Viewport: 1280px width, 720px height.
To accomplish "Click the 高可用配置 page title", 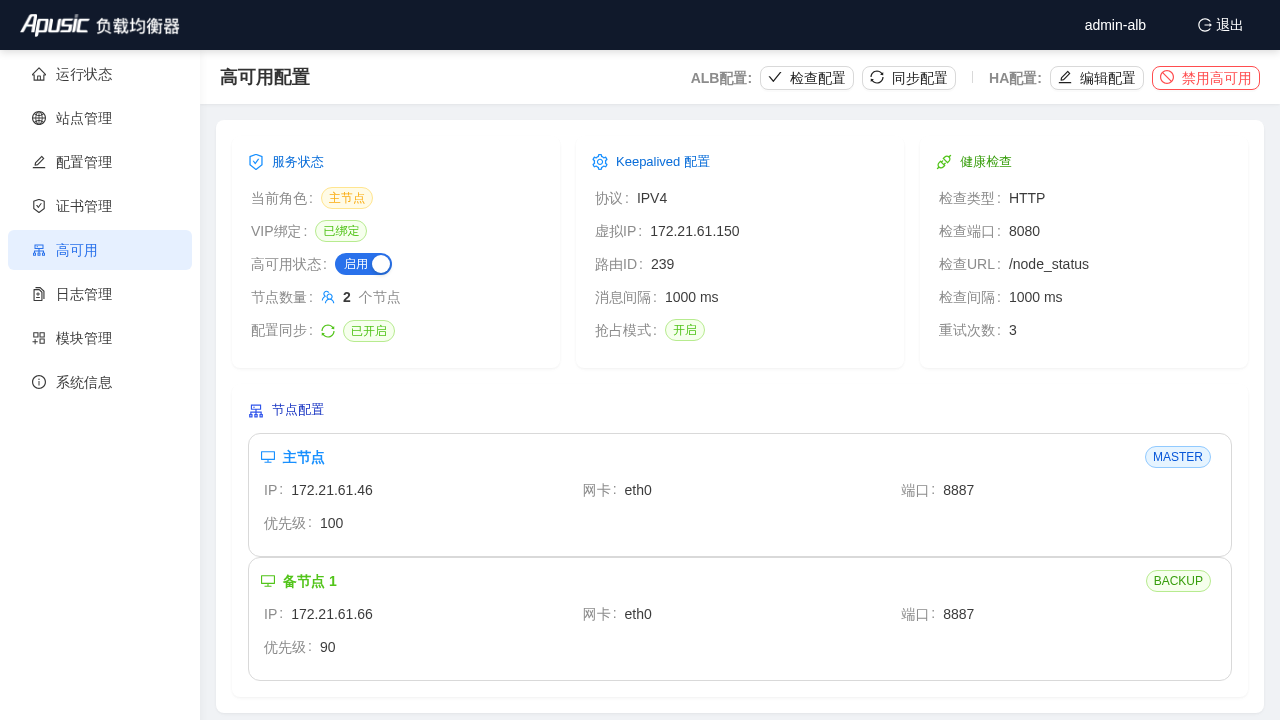I will [x=265, y=78].
